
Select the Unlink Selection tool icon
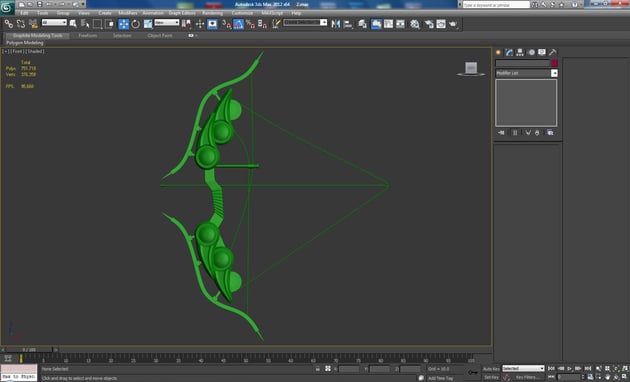coord(21,24)
